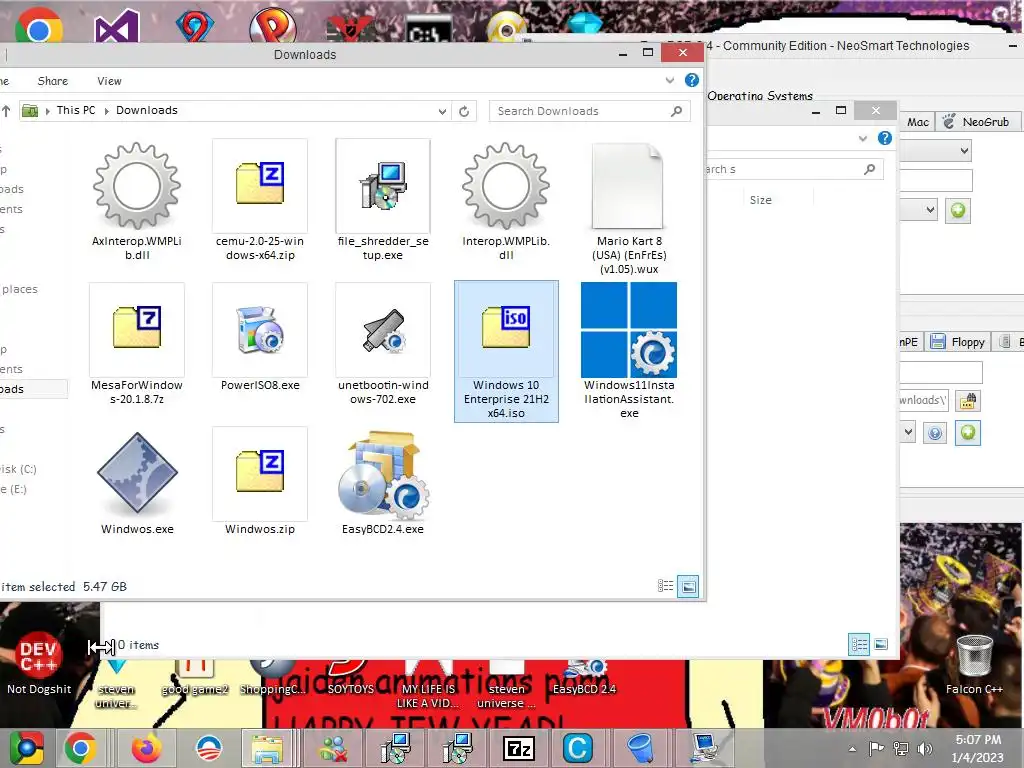Select the Windows 10 Enterprise 21H2 iso file
The width and height of the screenshot is (1024, 768).
tap(506, 351)
